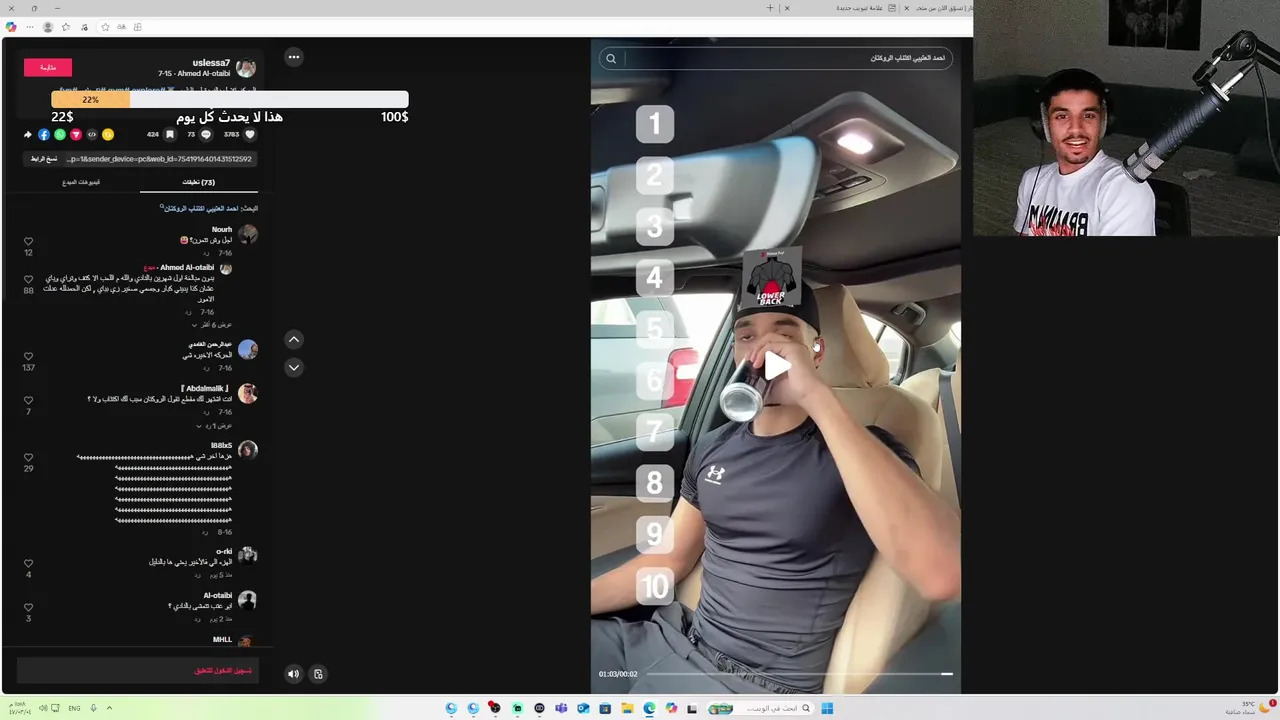Viewport: 1280px width, 720px height.
Task: Like Al-otaibi's comment with 3 likes
Action: [28, 607]
